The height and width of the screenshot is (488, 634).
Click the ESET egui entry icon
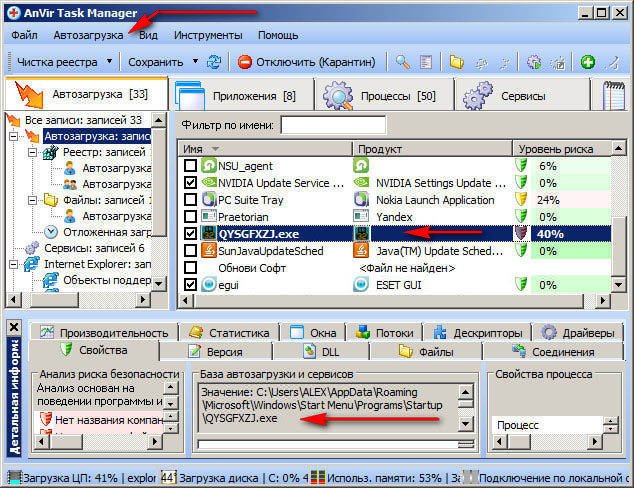pyautogui.click(x=210, y=285)
